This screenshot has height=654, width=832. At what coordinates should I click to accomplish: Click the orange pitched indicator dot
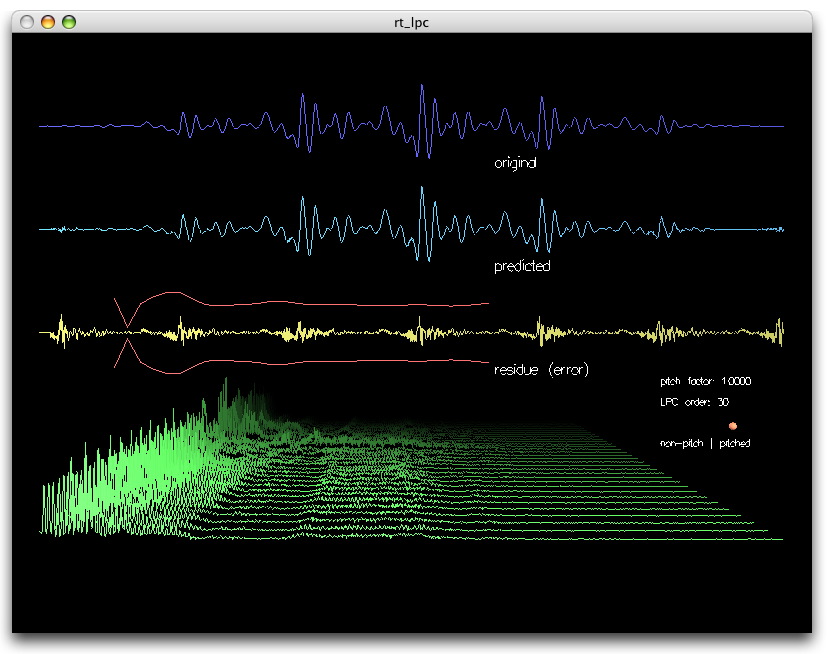pos(733,425)
